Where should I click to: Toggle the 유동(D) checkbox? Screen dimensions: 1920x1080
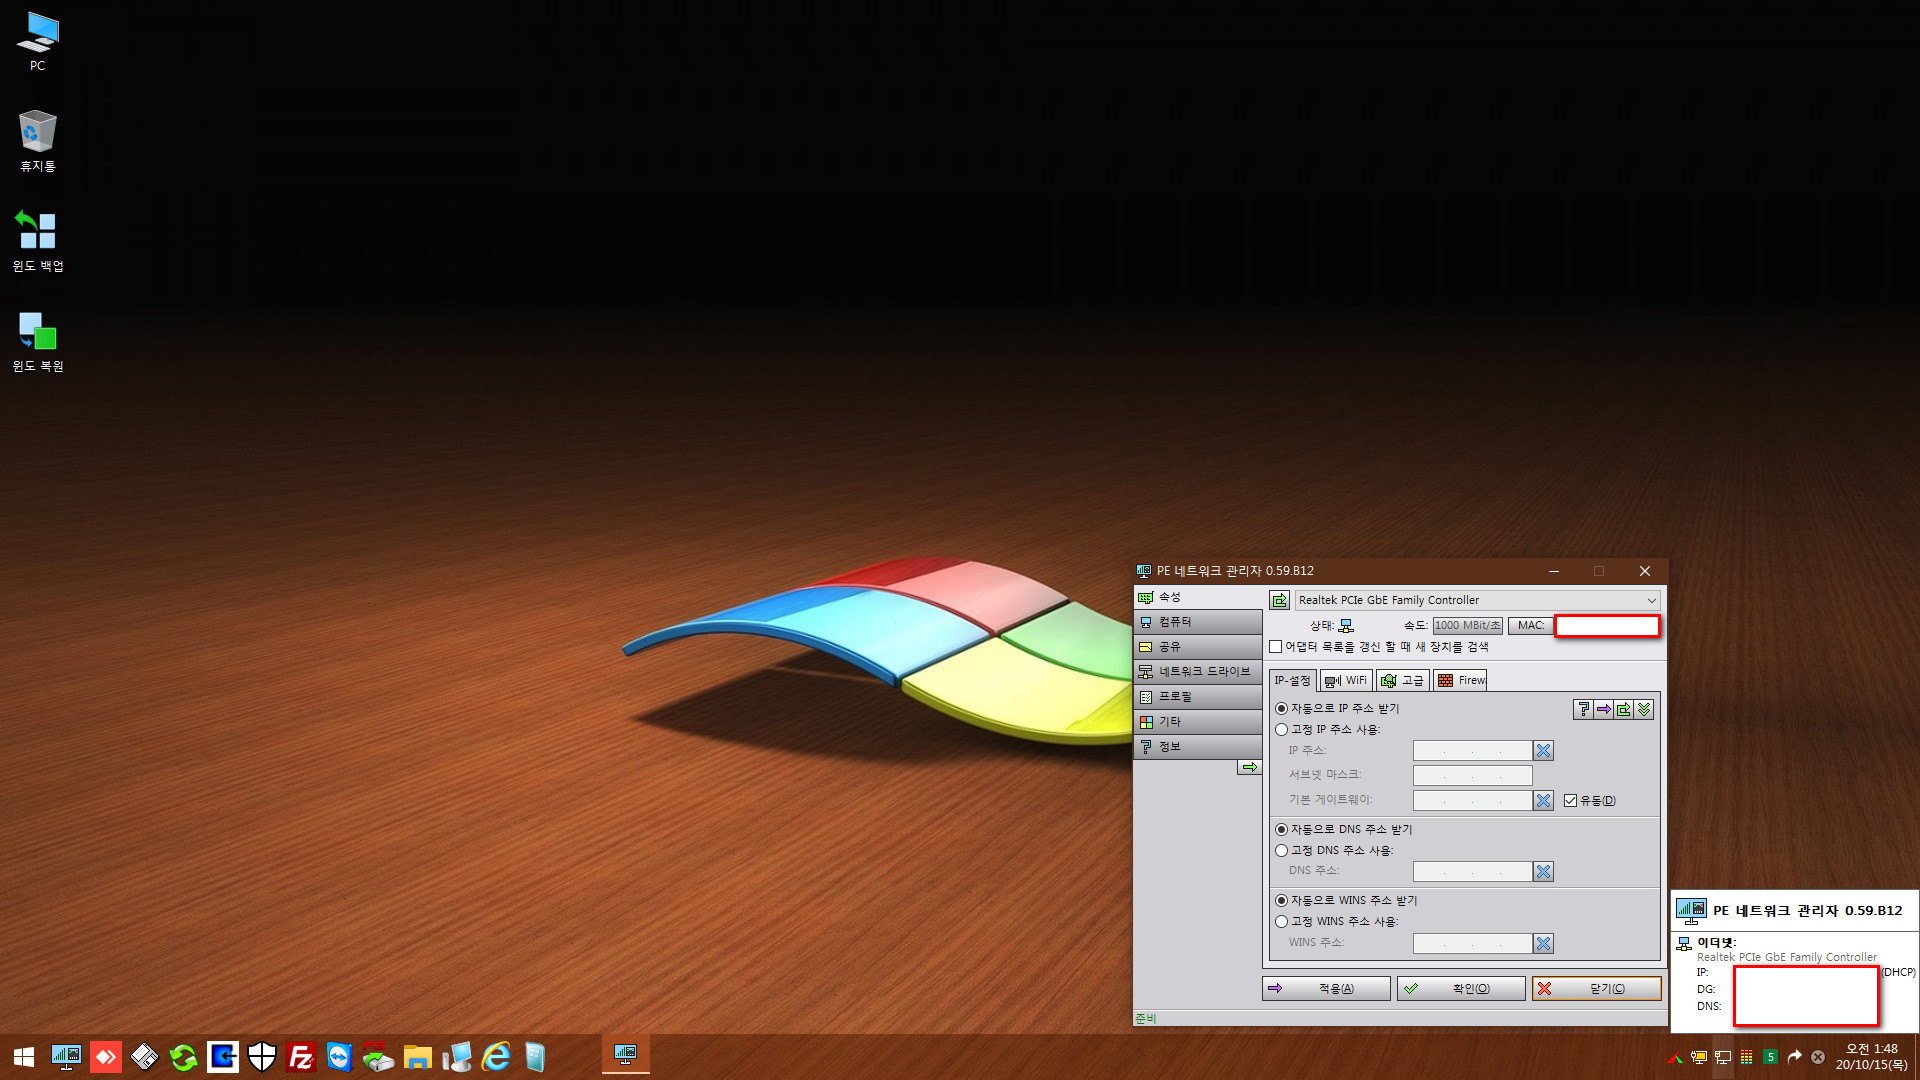pos(1570,800)
